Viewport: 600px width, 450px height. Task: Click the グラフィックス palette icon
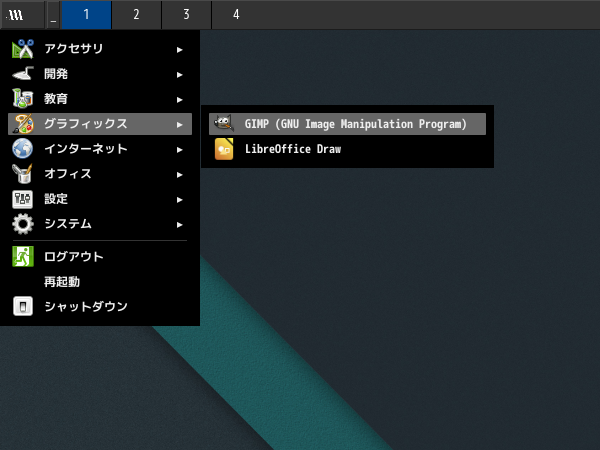(x=23, y=124)
